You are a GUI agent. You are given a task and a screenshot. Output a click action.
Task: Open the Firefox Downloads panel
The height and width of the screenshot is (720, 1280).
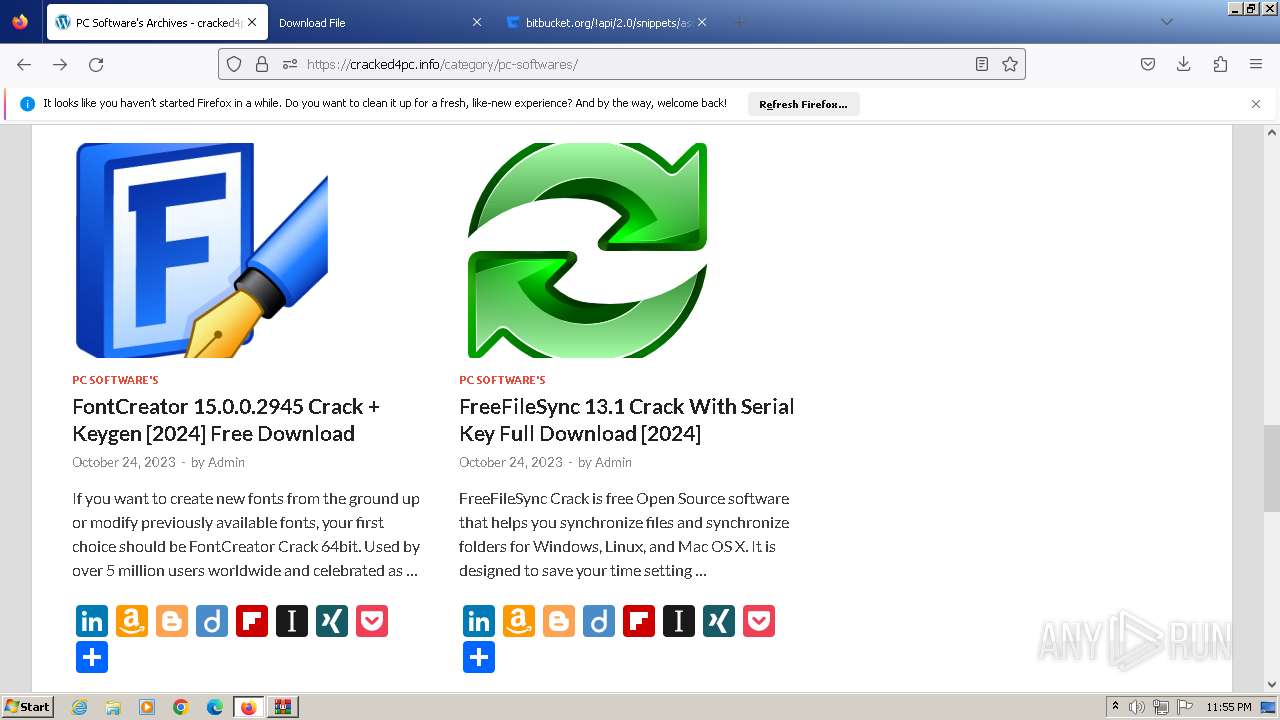[x=1184, y=64]
